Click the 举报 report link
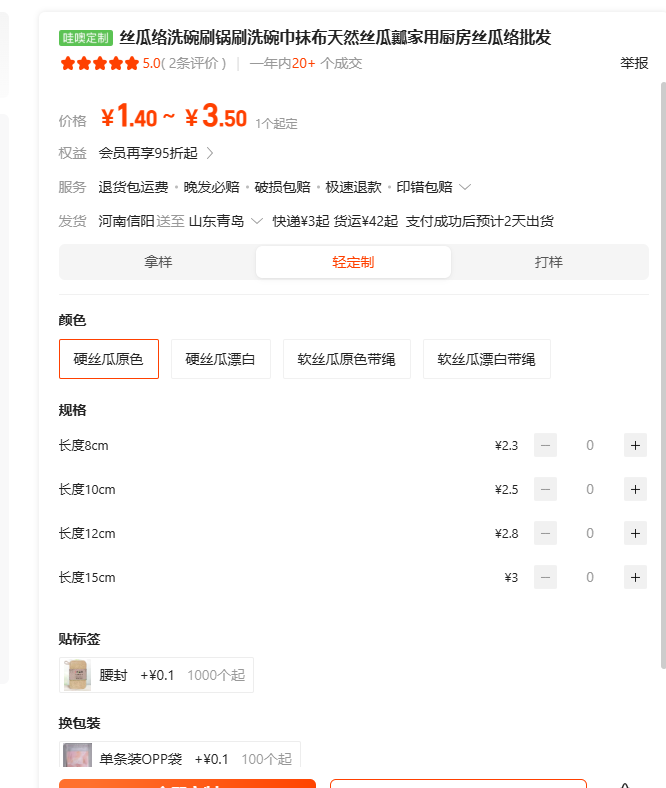This screenshot has height=788, width=666. click(634, 63)
